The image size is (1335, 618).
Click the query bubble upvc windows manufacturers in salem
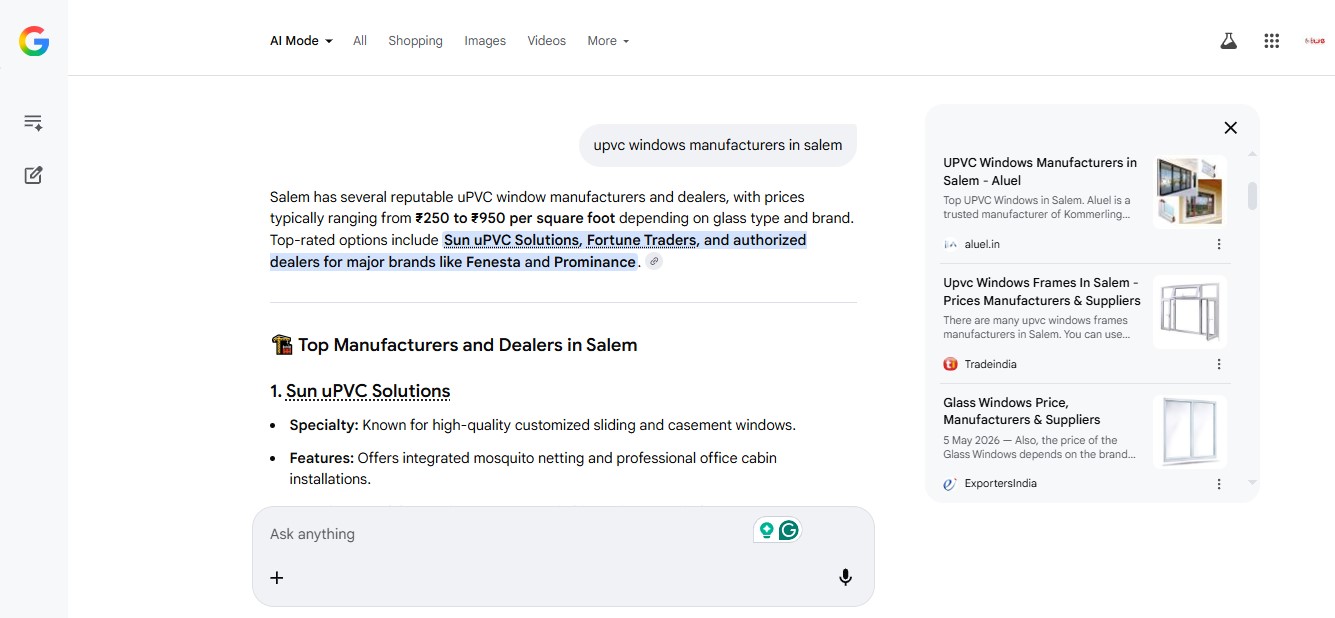718,145
